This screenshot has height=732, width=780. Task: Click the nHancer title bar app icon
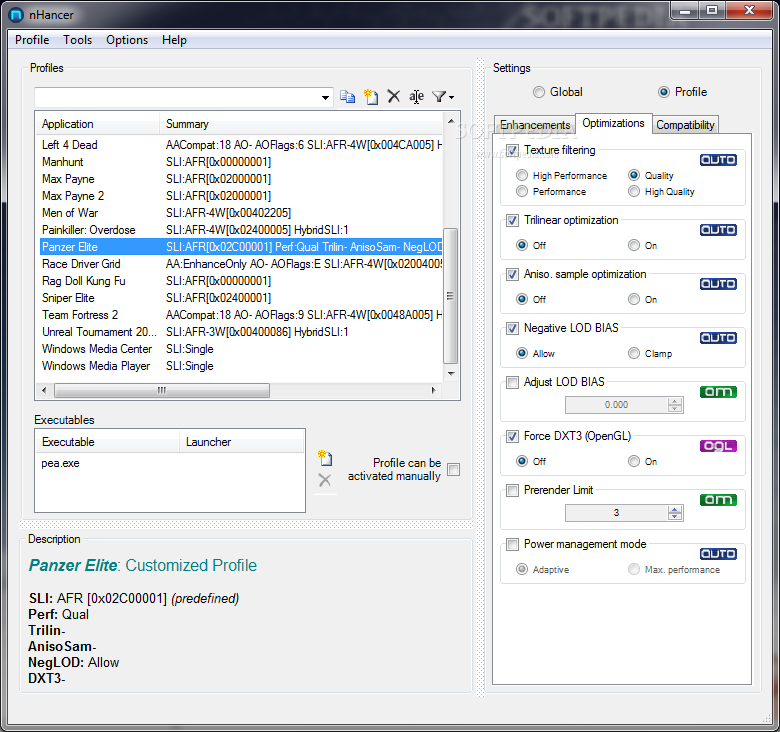[x=16, y=15]
